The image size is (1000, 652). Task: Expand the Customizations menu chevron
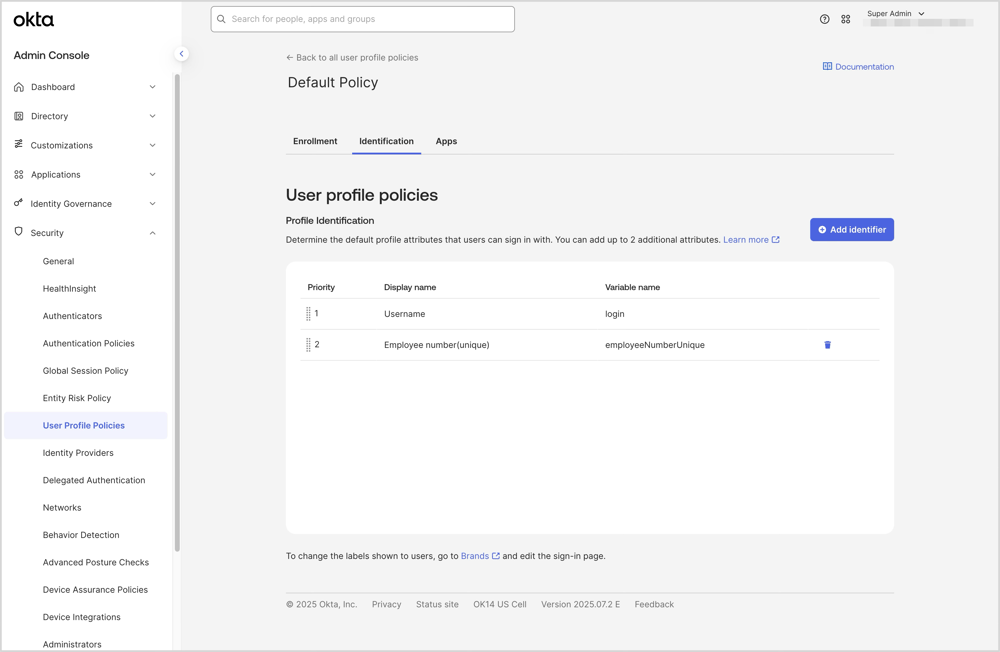click(x=152, y=145)
